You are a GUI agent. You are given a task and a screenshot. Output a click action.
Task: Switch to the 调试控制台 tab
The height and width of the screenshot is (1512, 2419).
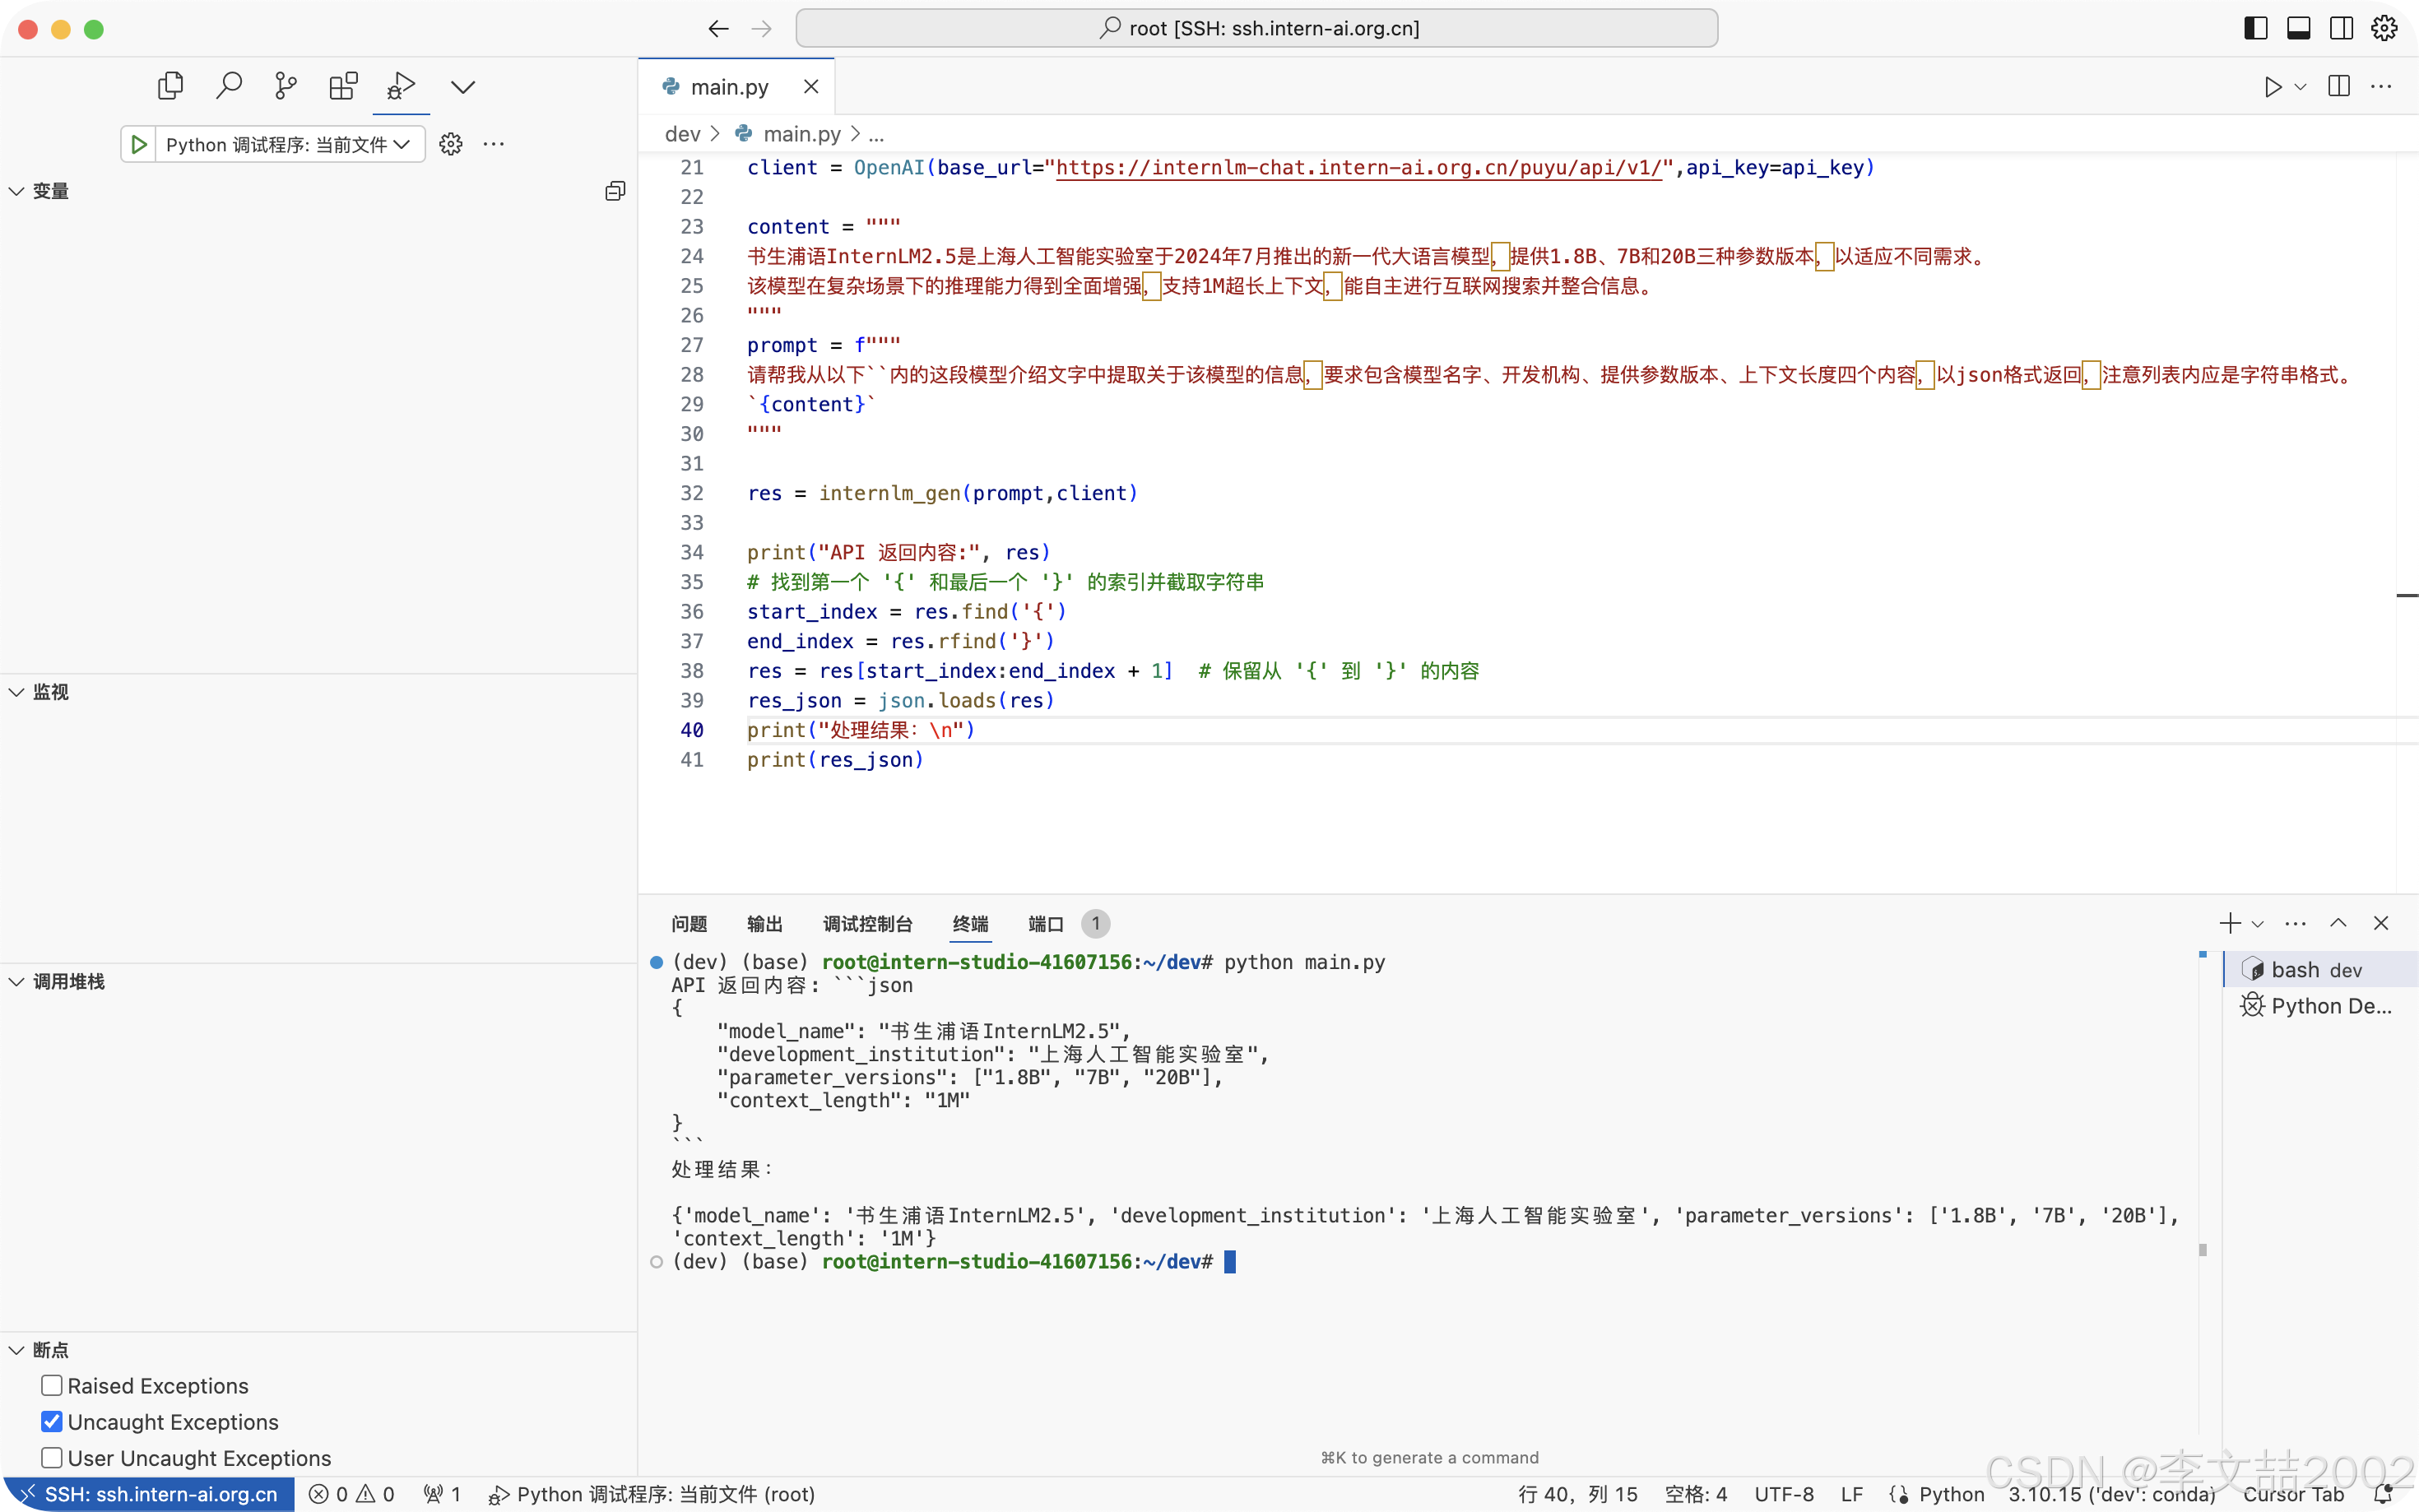pyautogui.click(x=866, y=924)
